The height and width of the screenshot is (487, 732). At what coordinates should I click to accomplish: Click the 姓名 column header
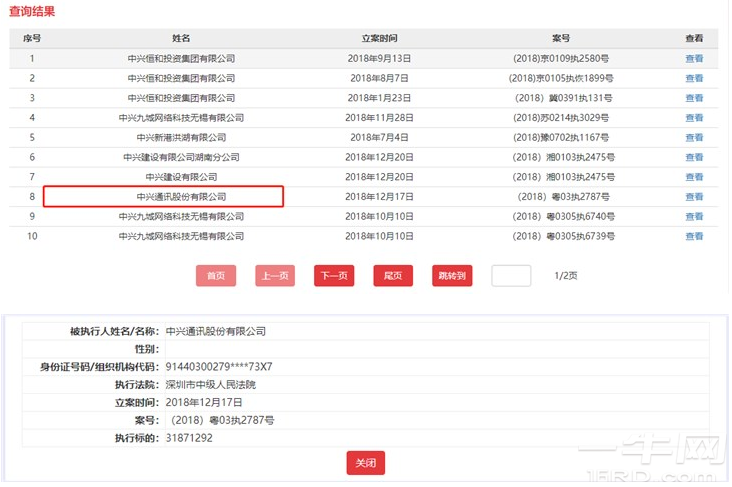click(x=181, y=38)
